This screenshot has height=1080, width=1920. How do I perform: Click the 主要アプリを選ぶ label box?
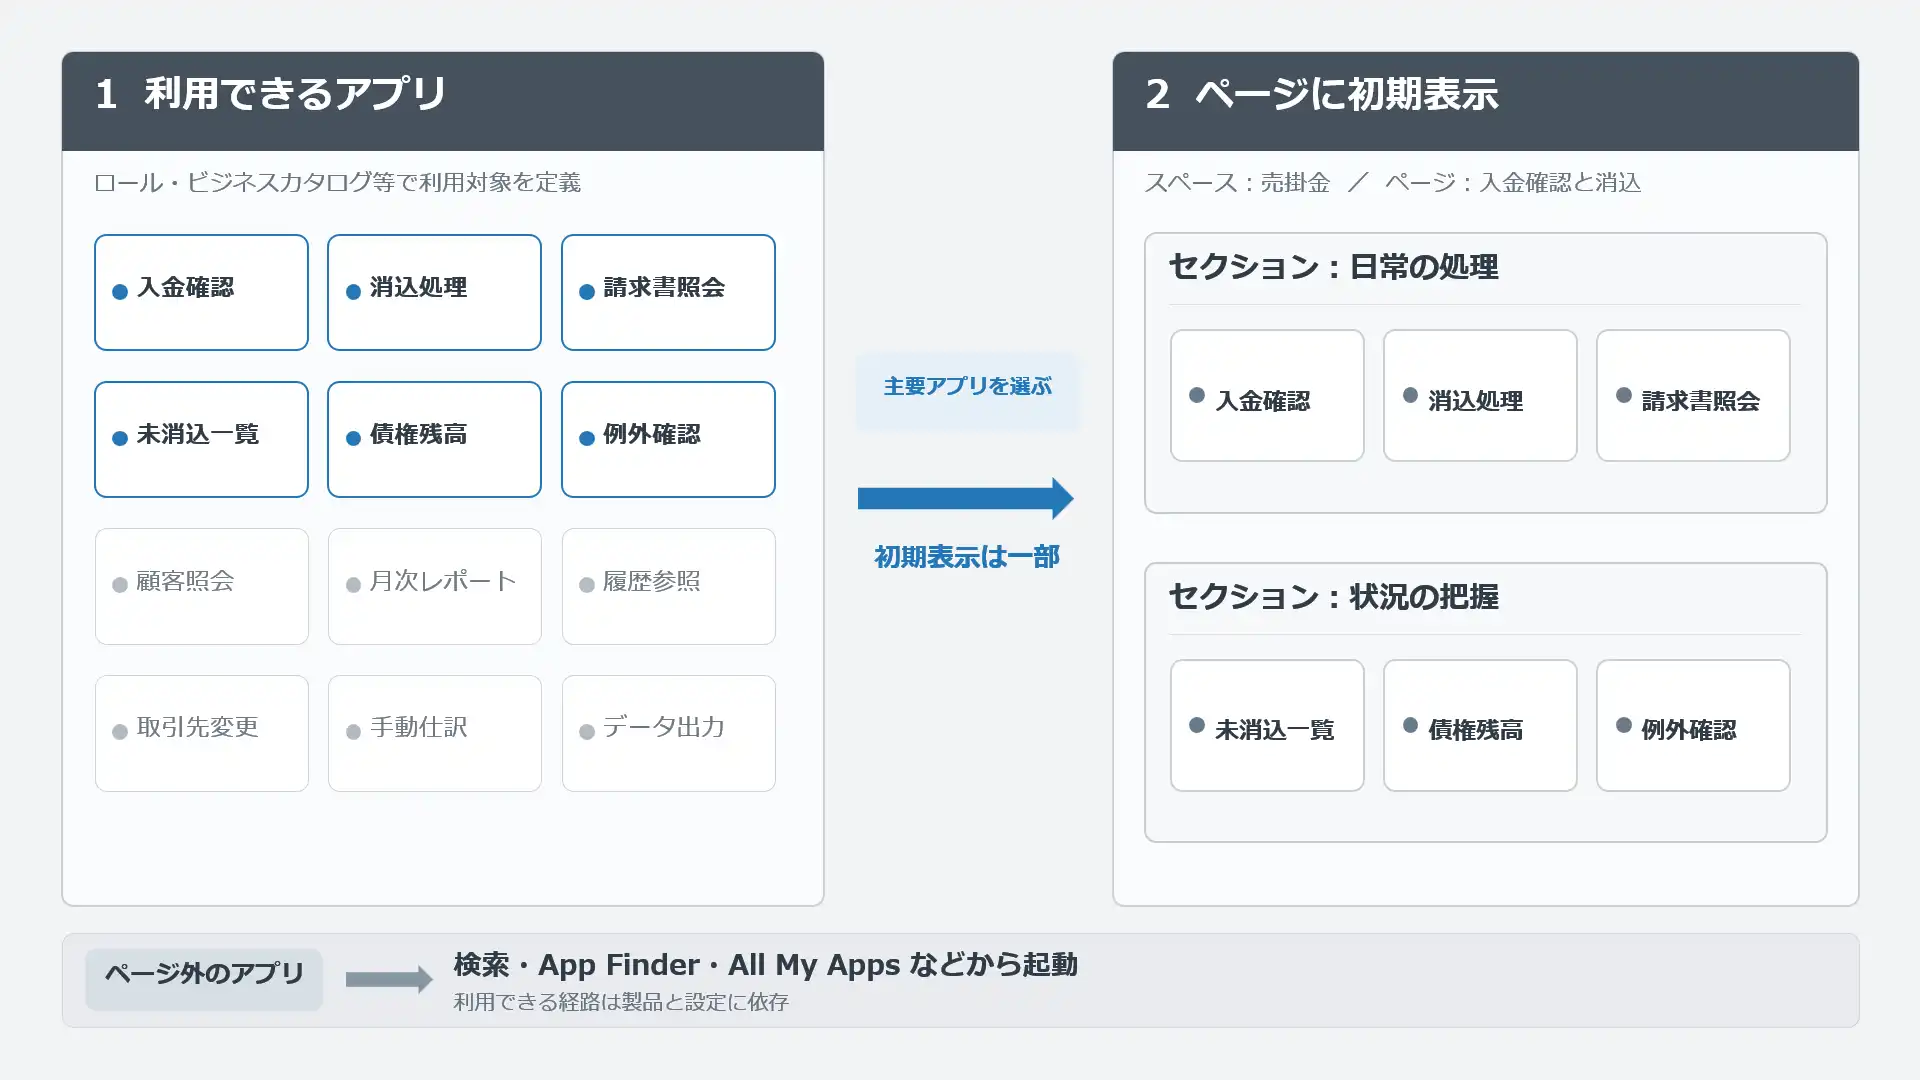point(967,391)
